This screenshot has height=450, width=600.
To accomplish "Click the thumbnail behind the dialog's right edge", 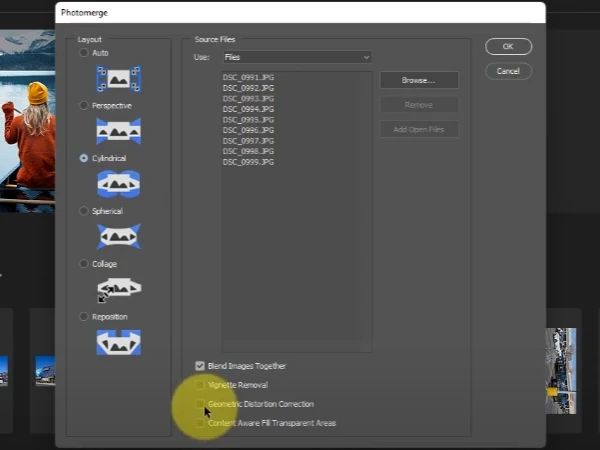I will click(x=561, y=370).
